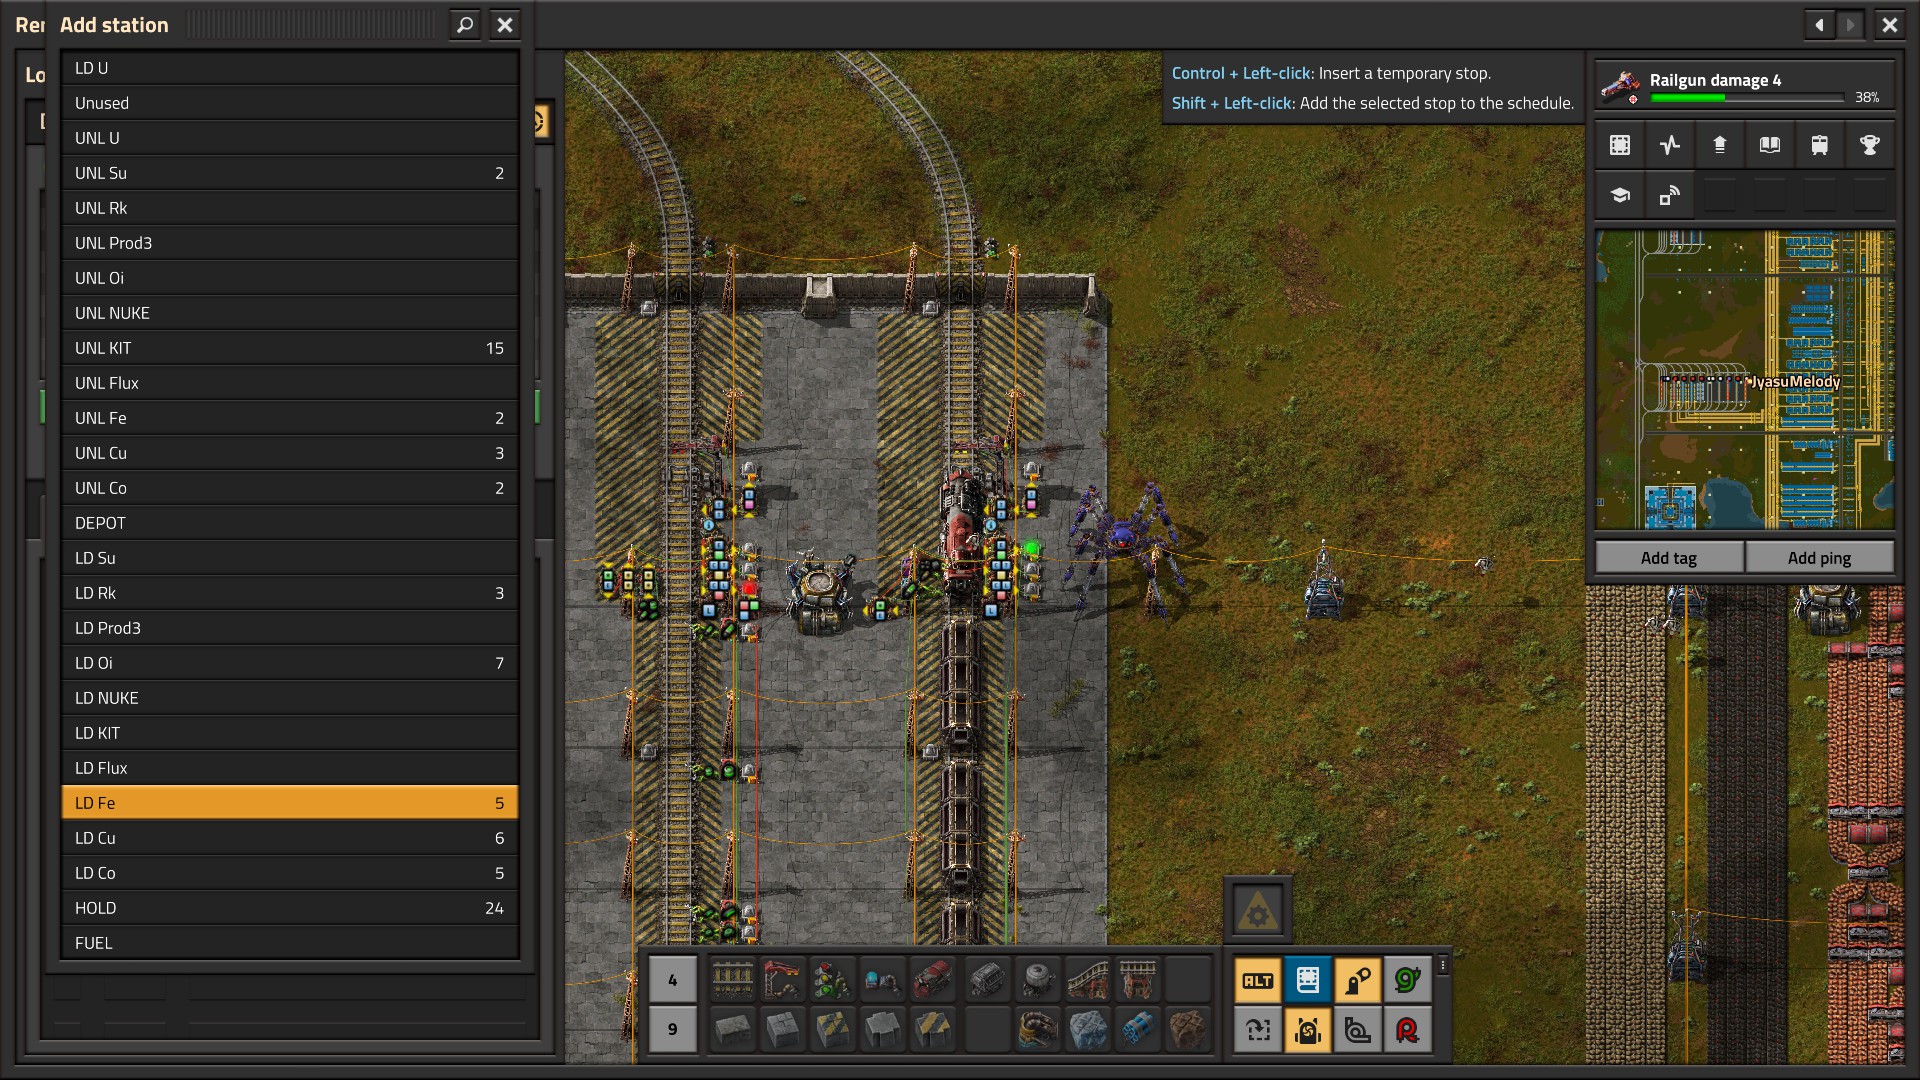Click the belt-spiral shortcut icon
Image resolution: width=1920 pixels, height=1080 pixels.
(x=1358, y=1029)
